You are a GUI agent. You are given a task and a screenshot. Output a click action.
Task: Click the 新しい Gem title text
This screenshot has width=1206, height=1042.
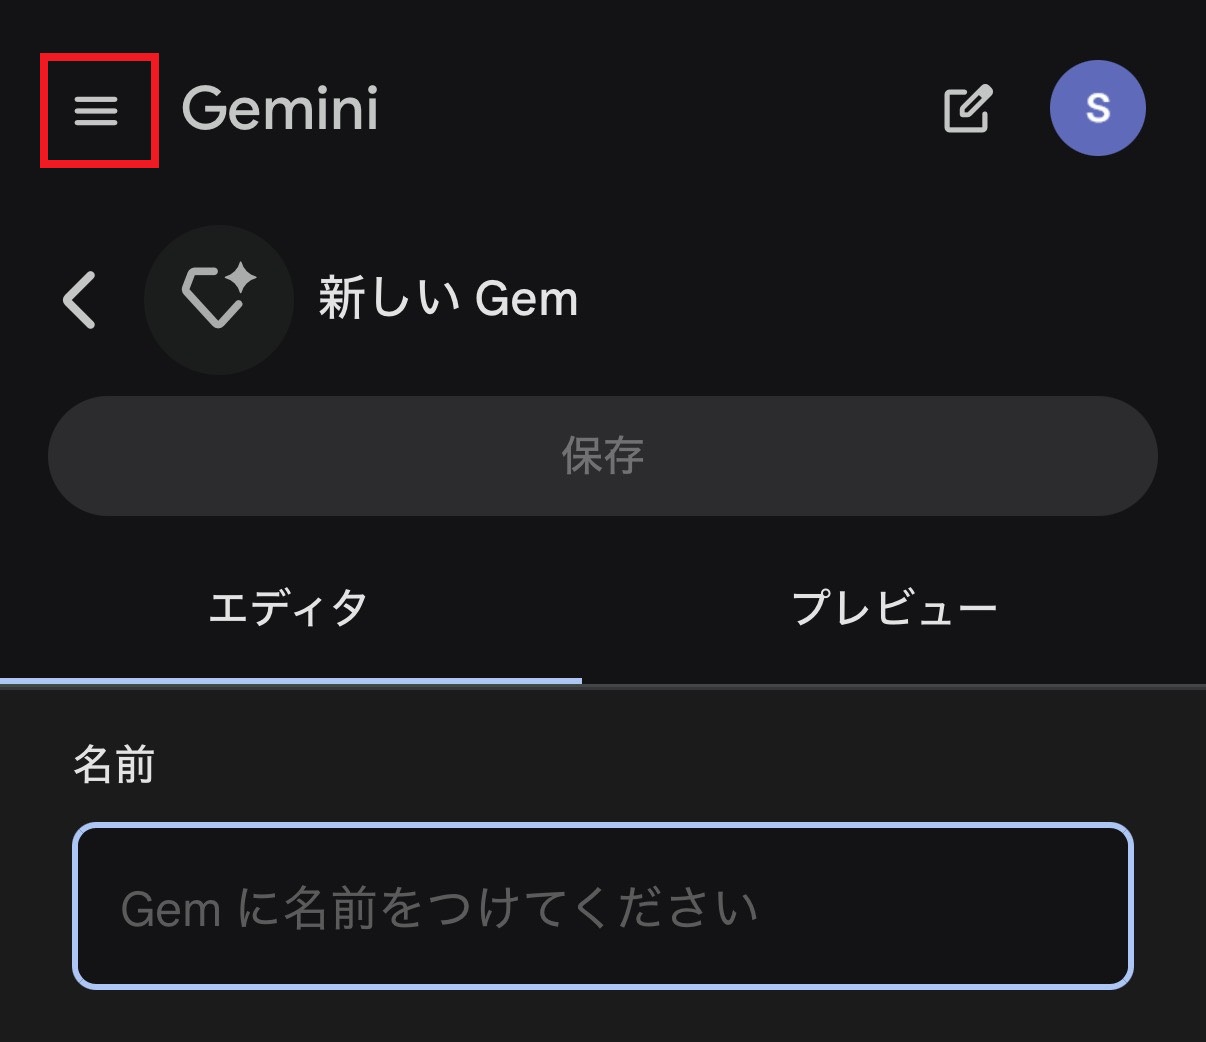point(448,299)
